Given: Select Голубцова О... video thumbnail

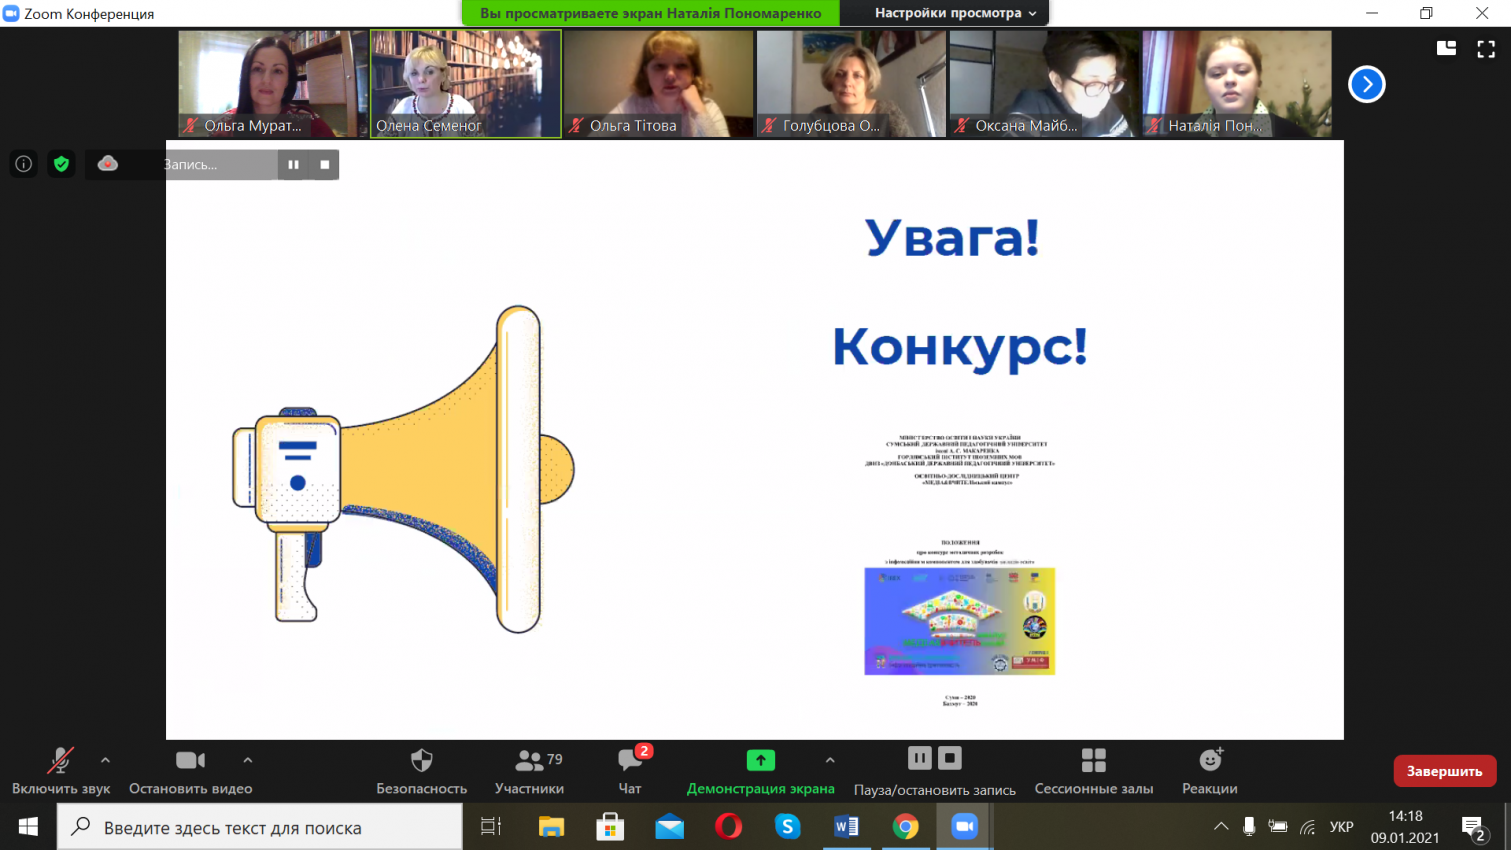Looking at the screenshot, I should [851, 84].
